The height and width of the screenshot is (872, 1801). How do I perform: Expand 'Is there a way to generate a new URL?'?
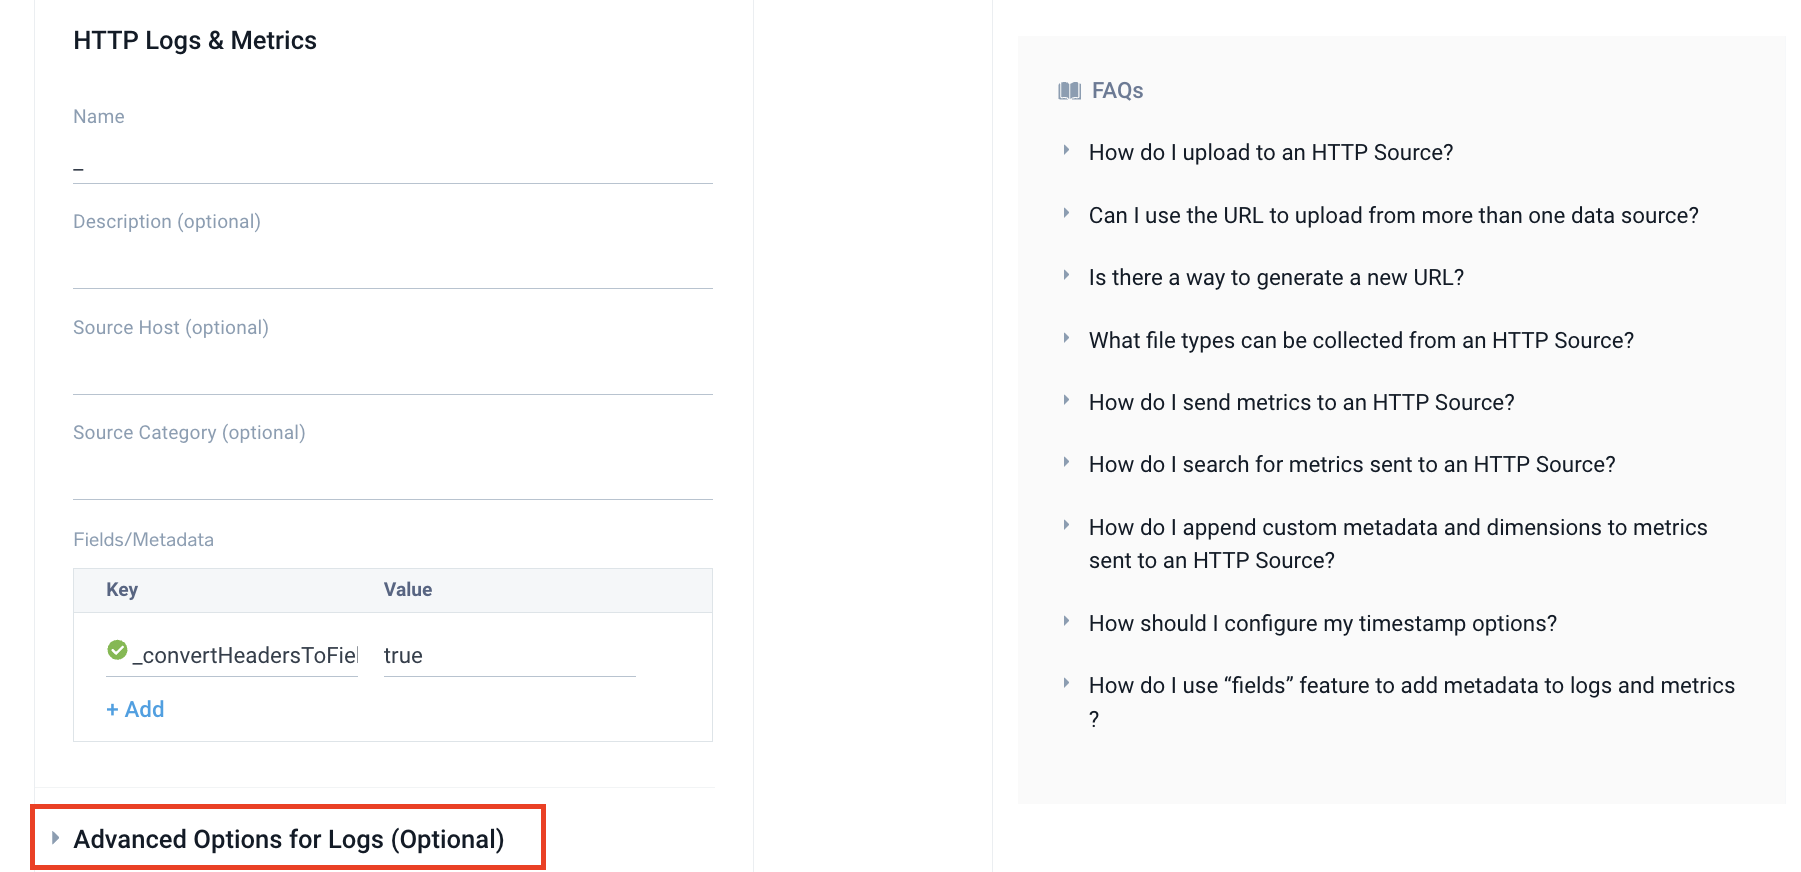tap(1275, 277)
